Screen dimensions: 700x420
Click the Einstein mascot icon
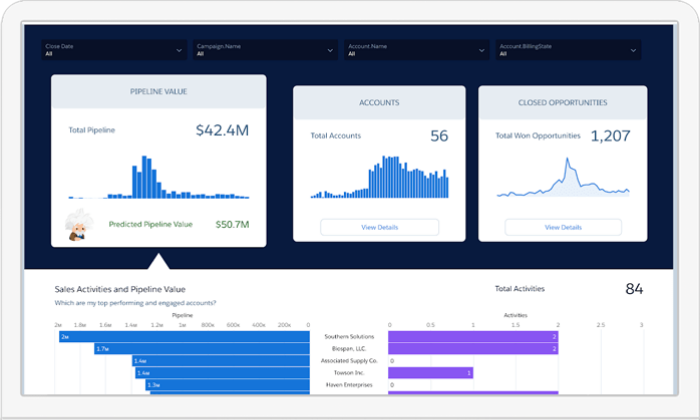(x=78, y=225)
